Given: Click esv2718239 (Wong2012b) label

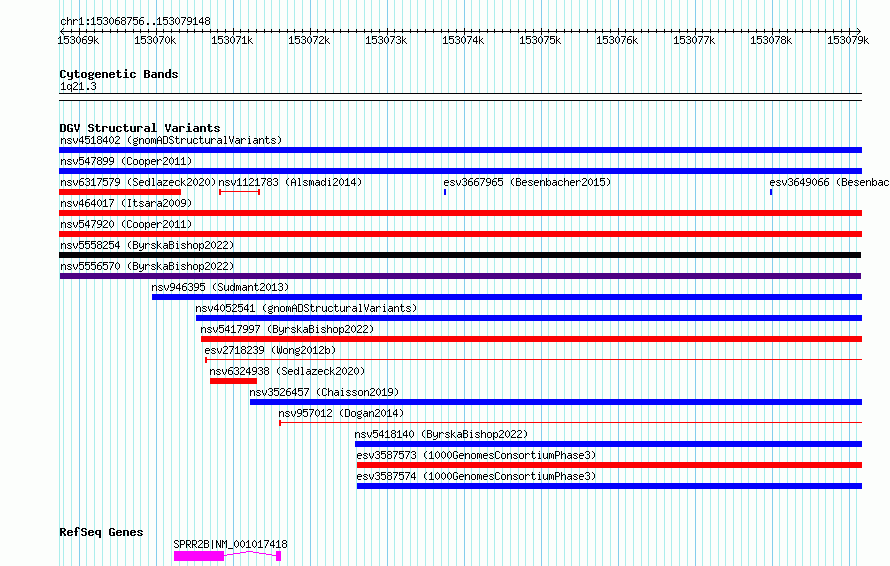Looking at the screenshot, I should 270,350.
